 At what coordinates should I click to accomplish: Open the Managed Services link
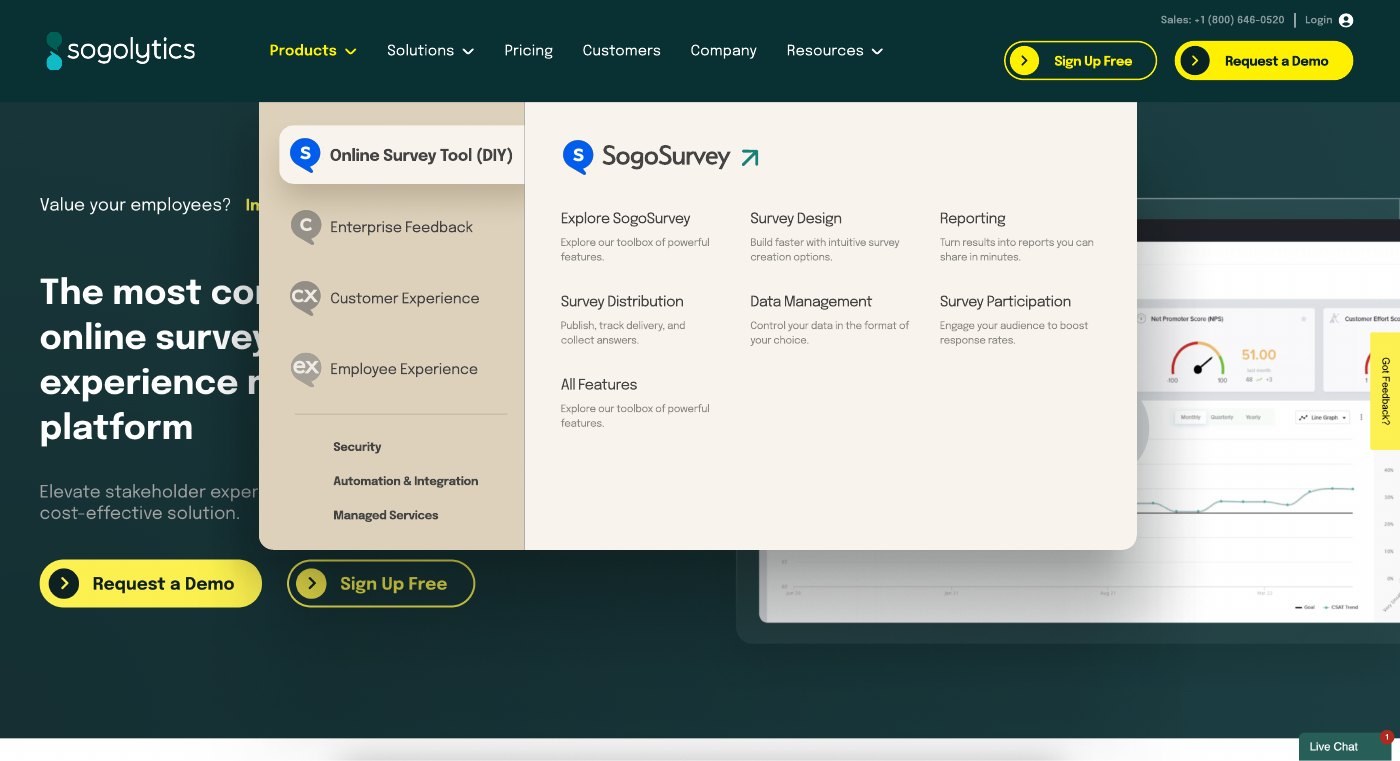point(385,515)
